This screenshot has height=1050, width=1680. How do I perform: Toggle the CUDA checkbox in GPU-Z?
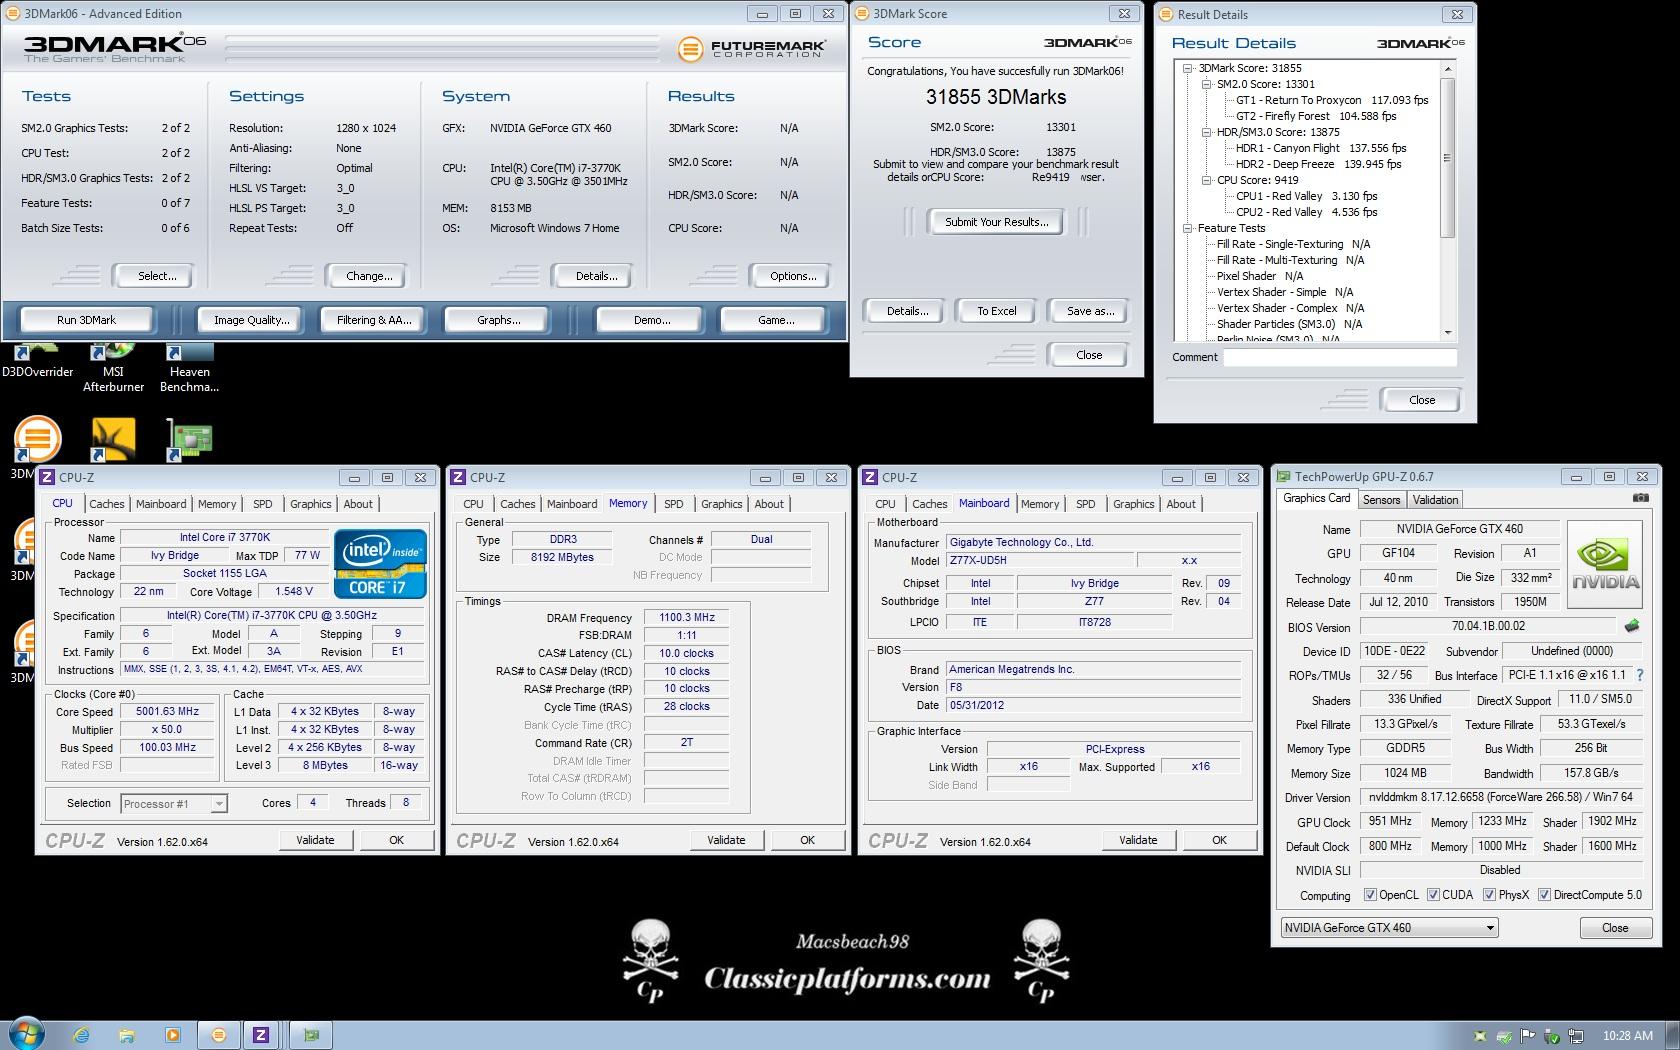(x=1433, y=895)
